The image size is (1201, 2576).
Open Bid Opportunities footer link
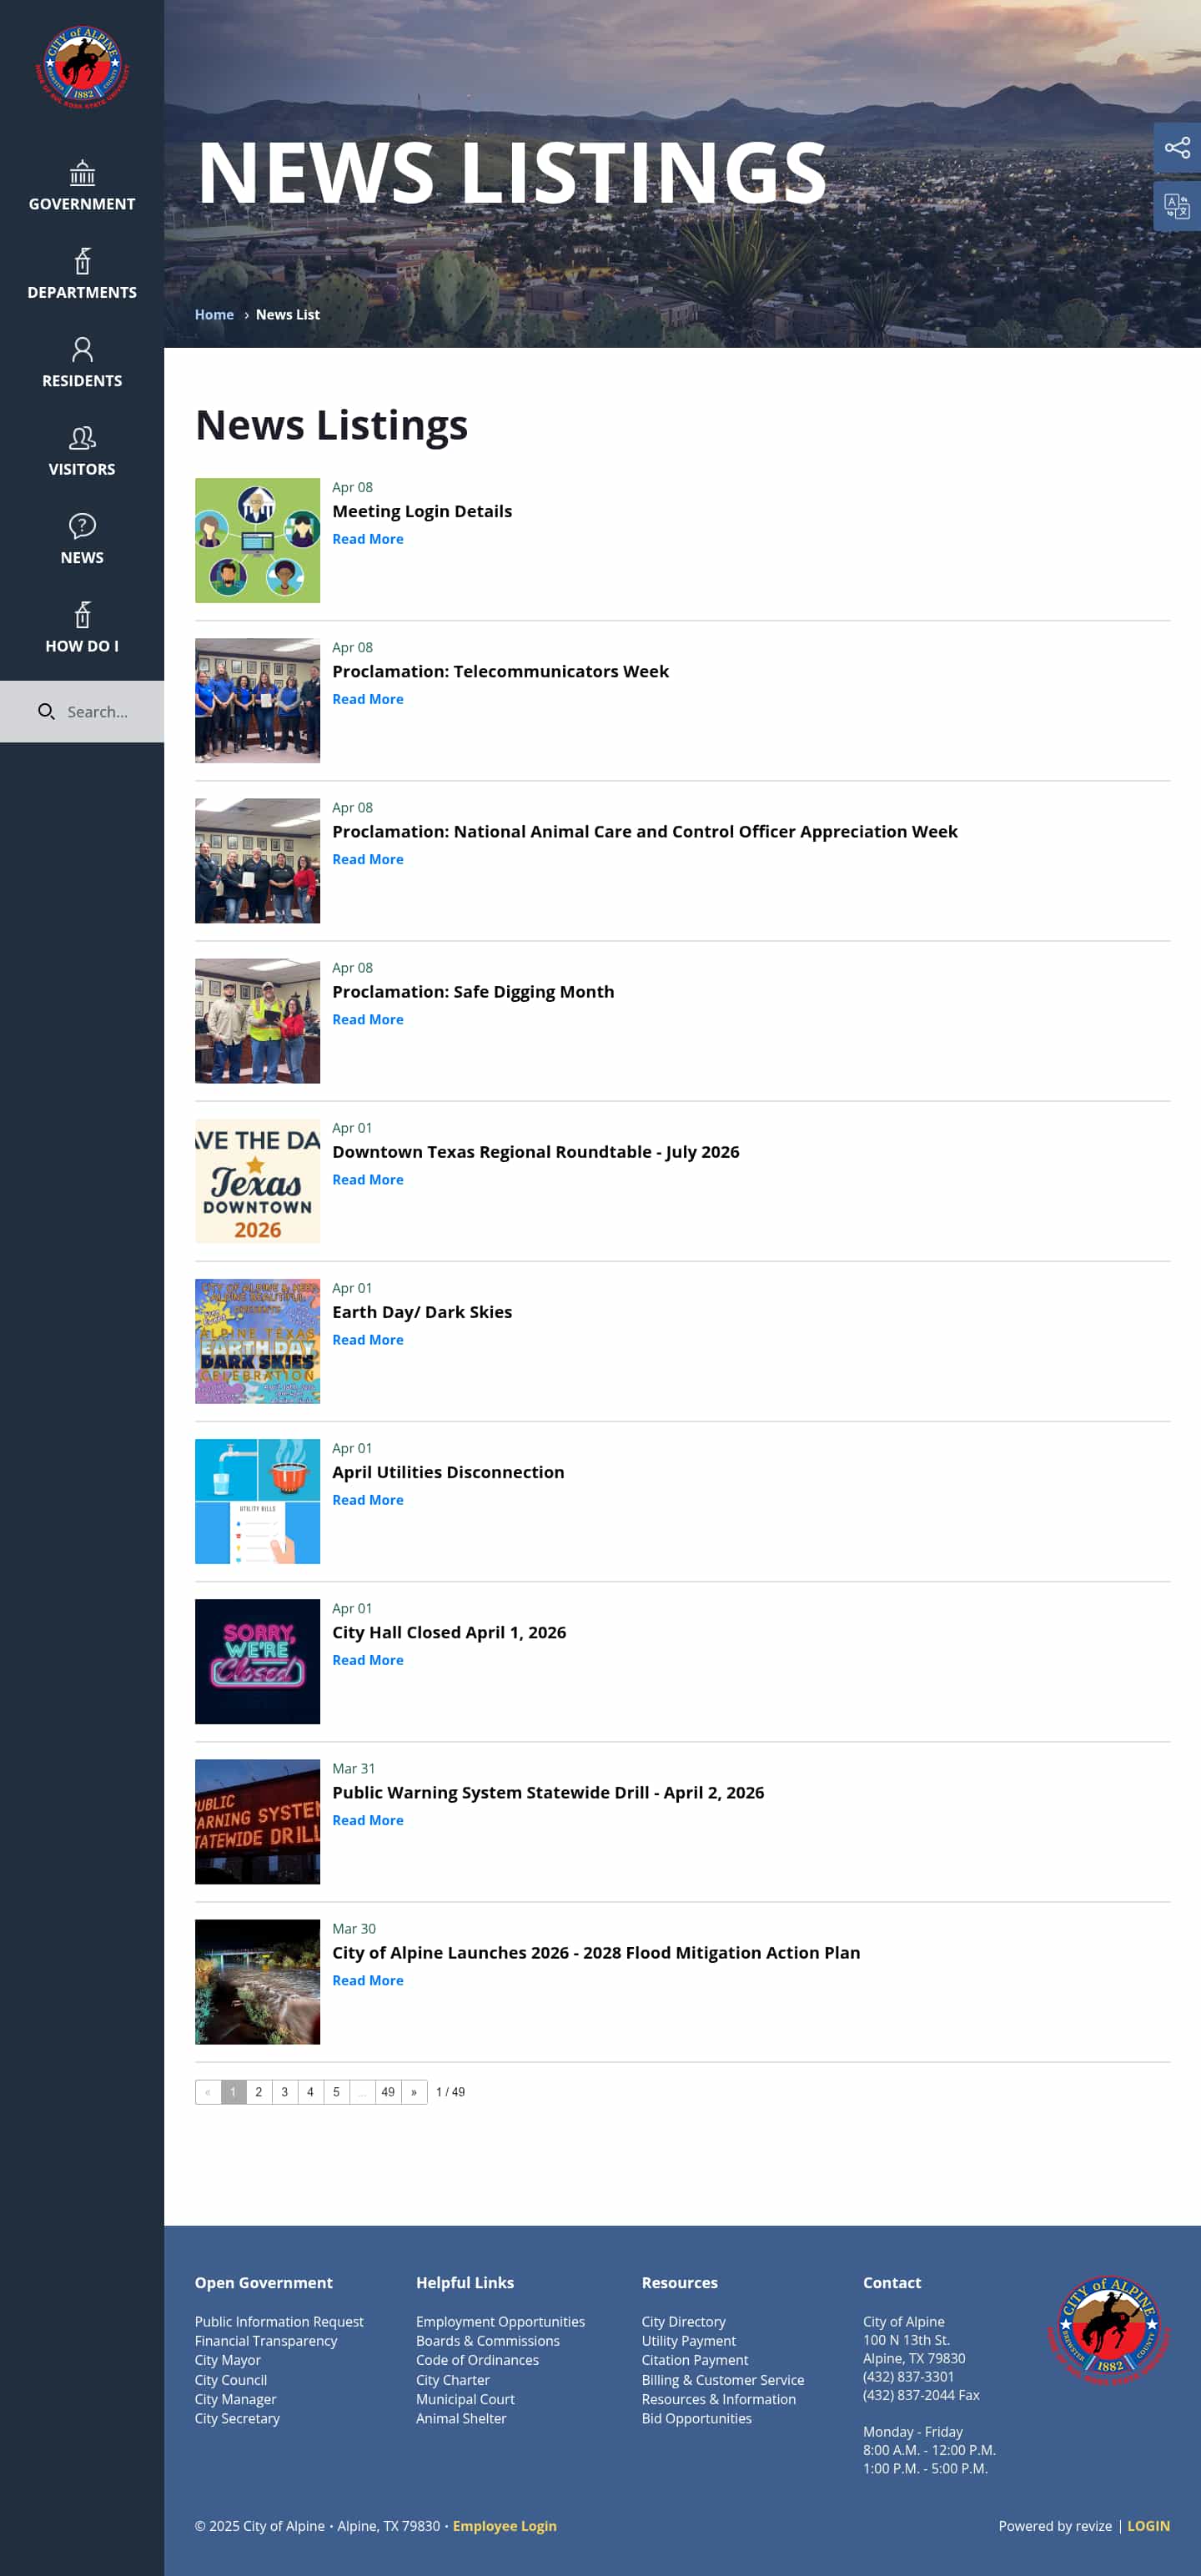pos(697,2418)
